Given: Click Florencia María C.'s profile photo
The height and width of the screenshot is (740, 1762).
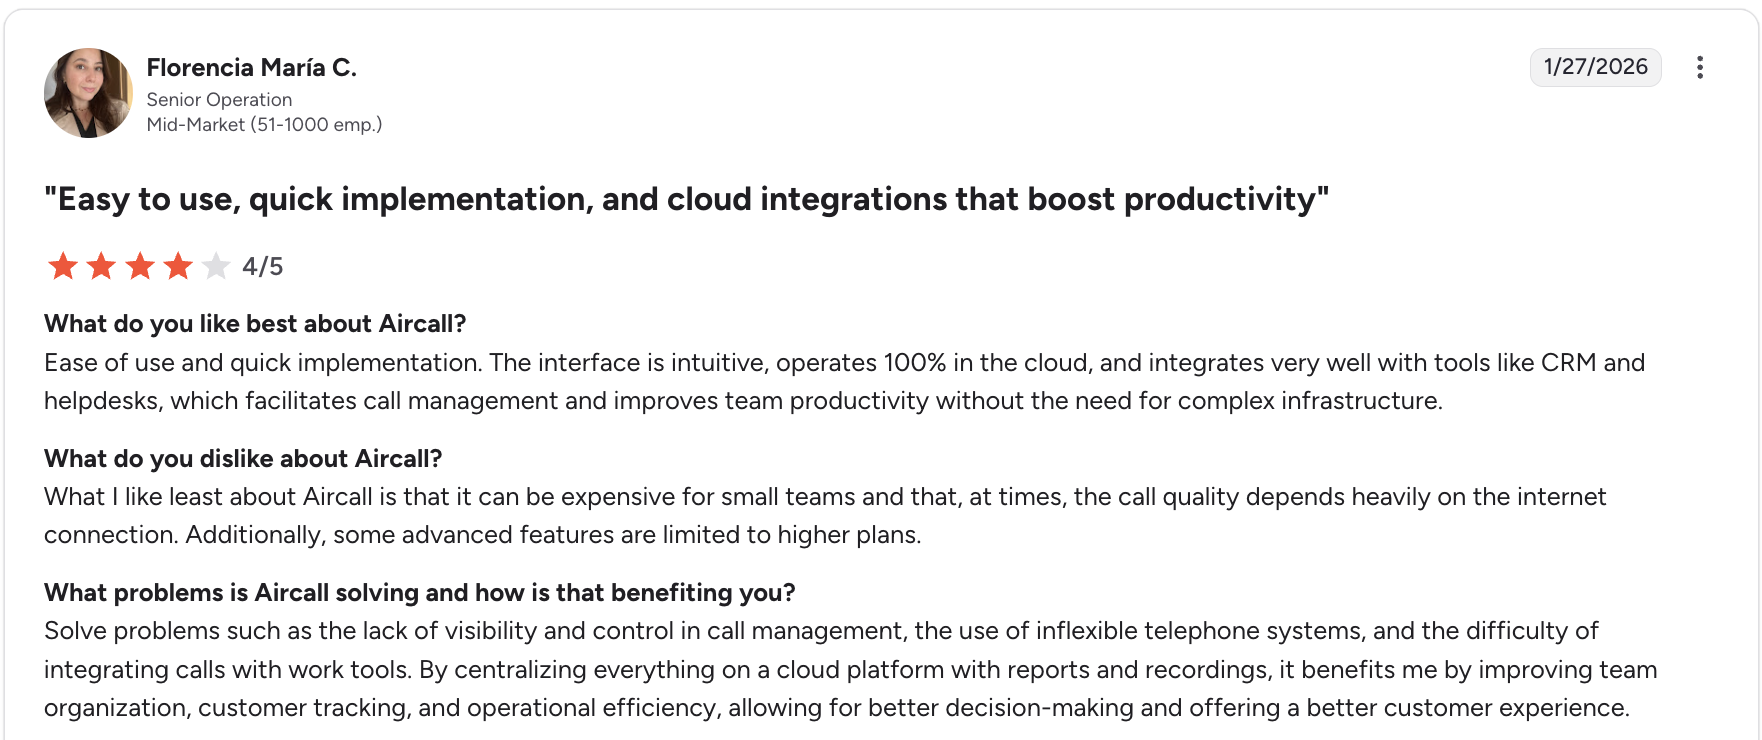Looking at the screenshot, I should pyautogui.click(x=89, y=93).
